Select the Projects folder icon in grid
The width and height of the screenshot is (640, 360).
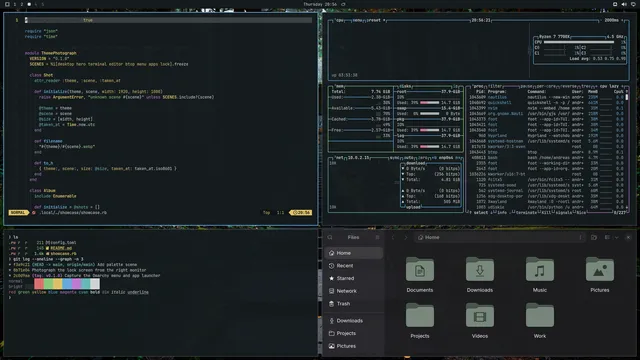click(x=420, y=316)
